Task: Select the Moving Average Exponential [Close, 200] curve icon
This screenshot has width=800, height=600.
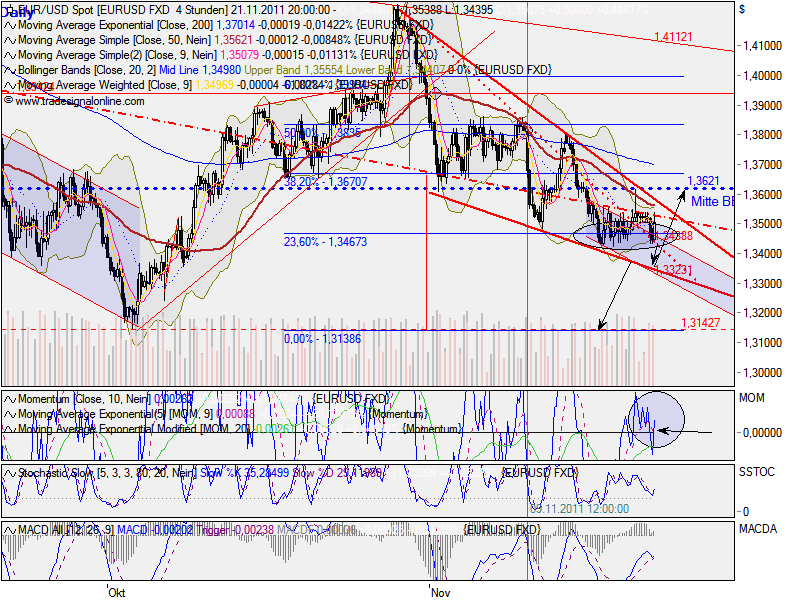Action: tap(8, 24)
